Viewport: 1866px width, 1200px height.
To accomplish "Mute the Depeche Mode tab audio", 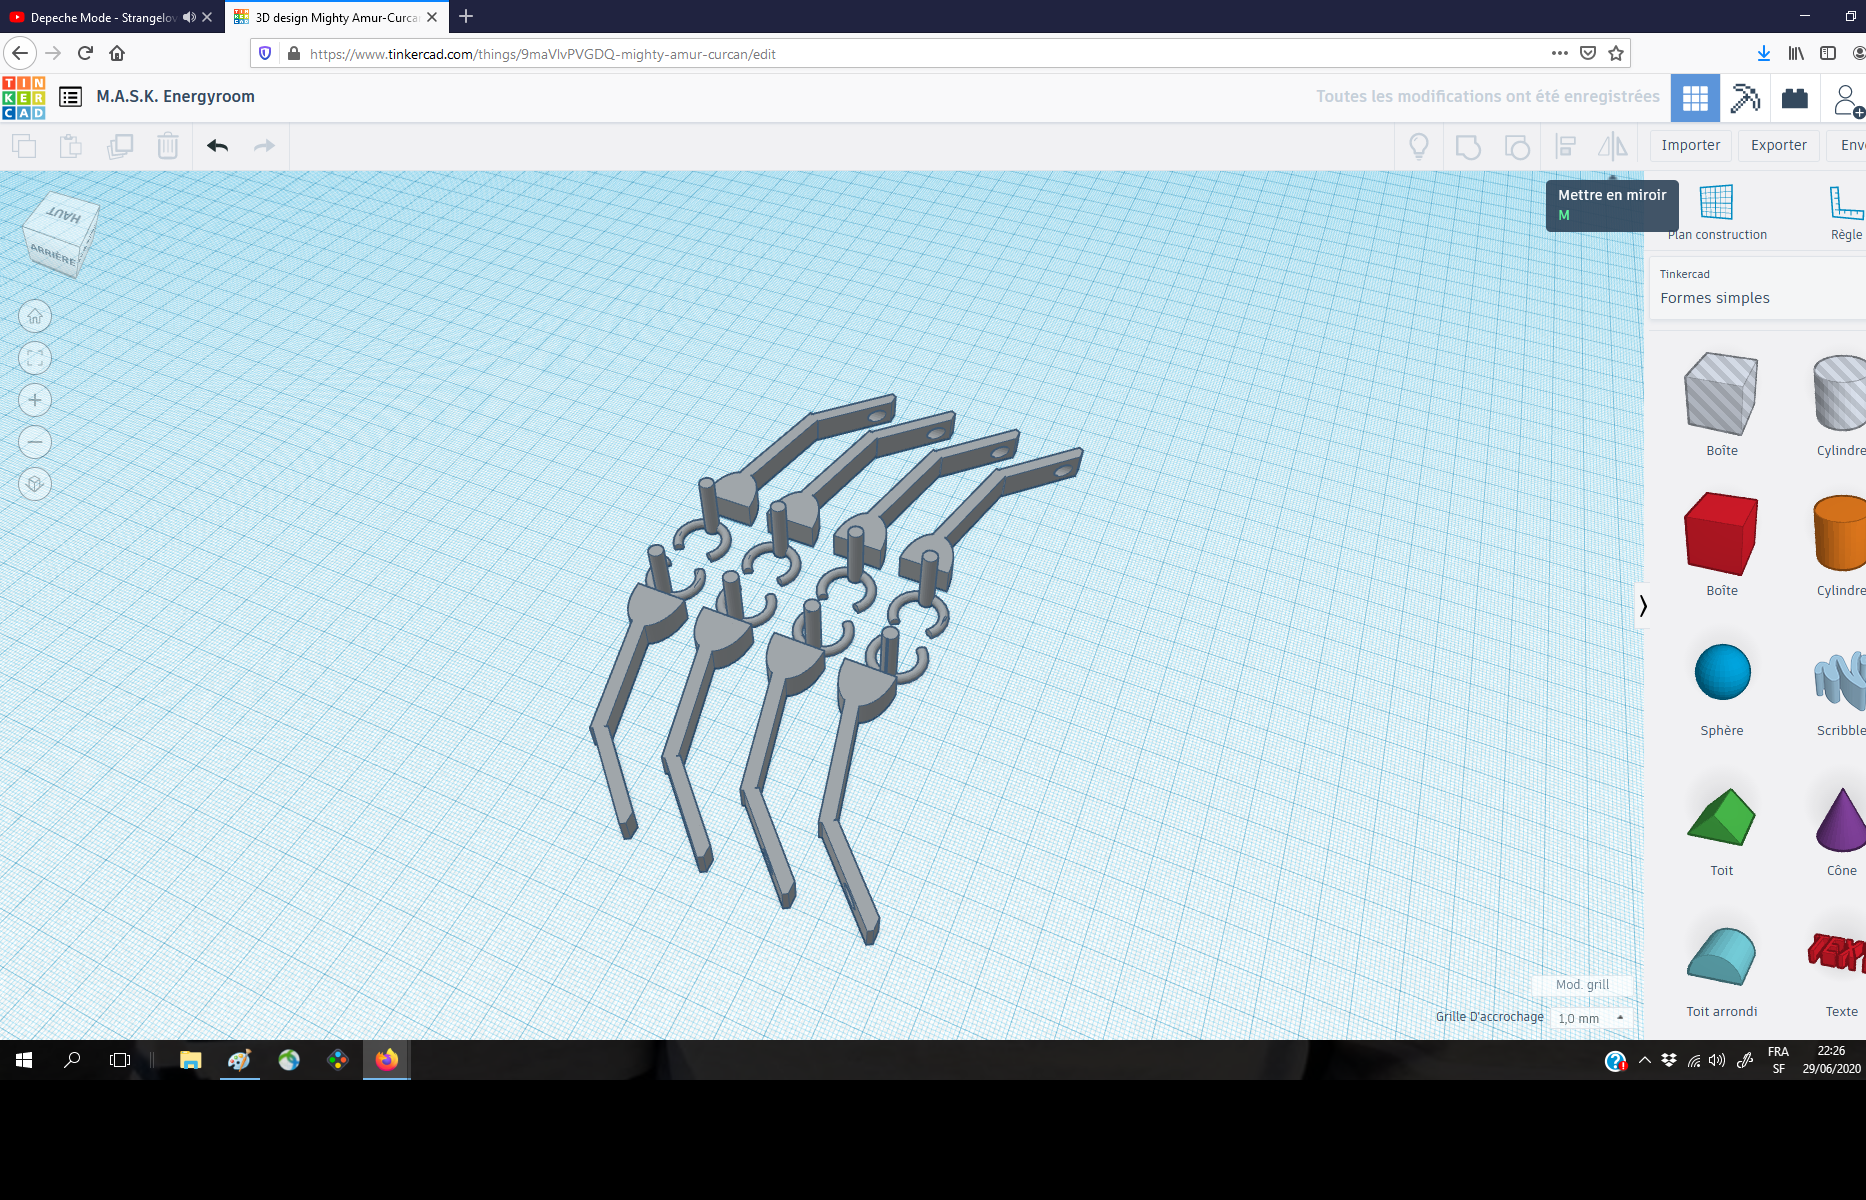I will [189, 18].
